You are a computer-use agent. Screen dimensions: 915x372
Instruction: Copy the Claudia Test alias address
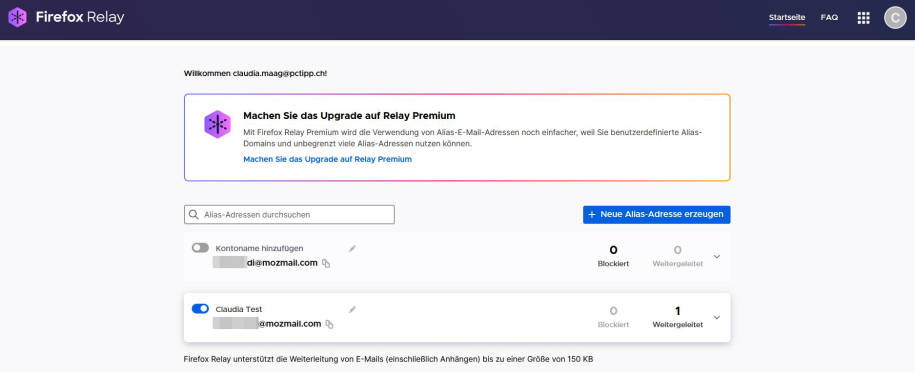330,324
